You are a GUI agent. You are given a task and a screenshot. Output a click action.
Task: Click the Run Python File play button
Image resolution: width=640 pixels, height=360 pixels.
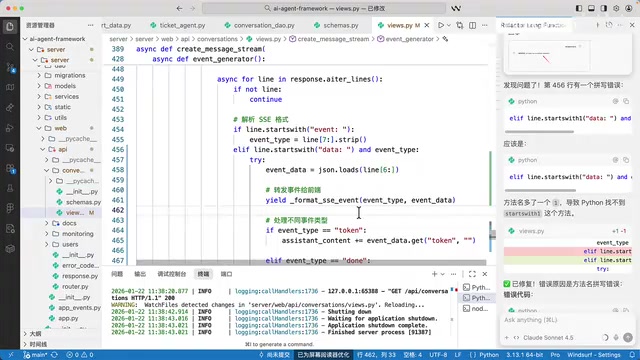pyautogui.click(x=441, y=25)
